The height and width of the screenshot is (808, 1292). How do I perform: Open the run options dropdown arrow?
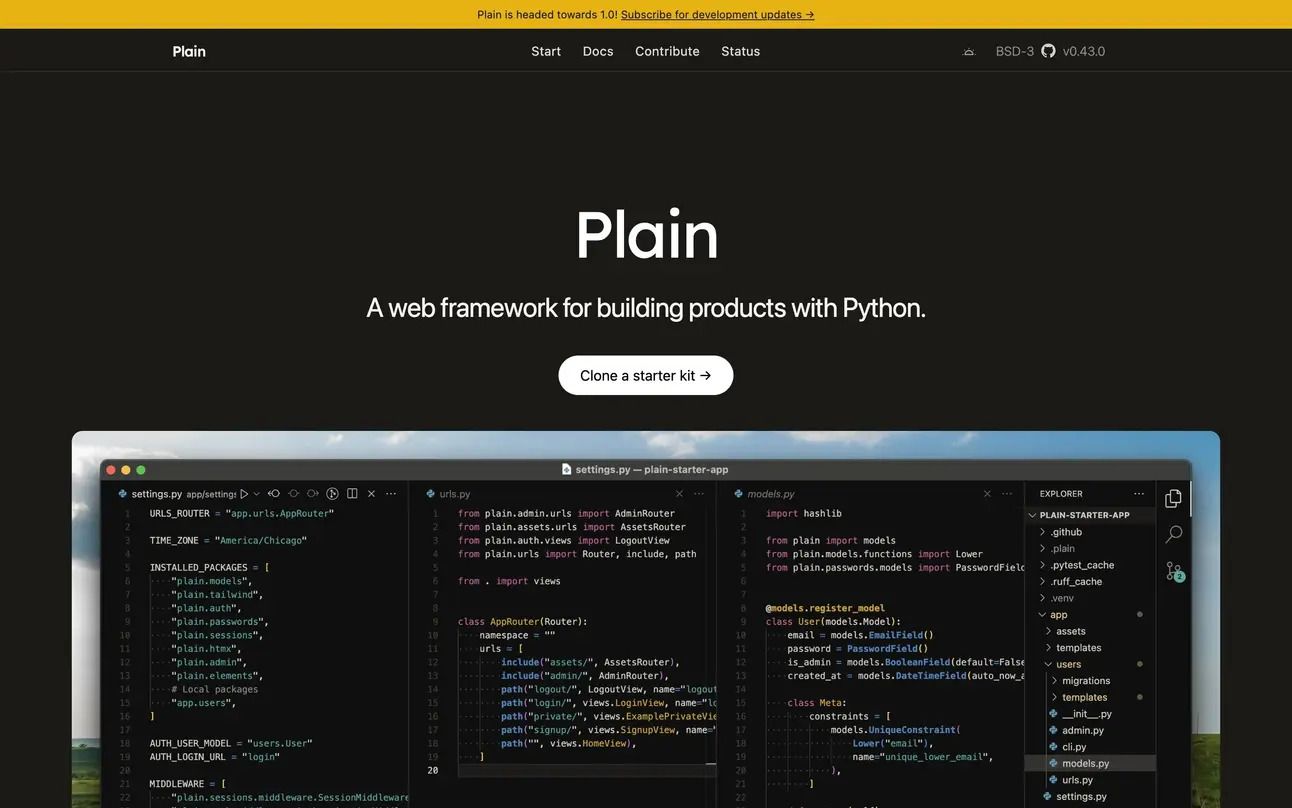coord(257,494)
